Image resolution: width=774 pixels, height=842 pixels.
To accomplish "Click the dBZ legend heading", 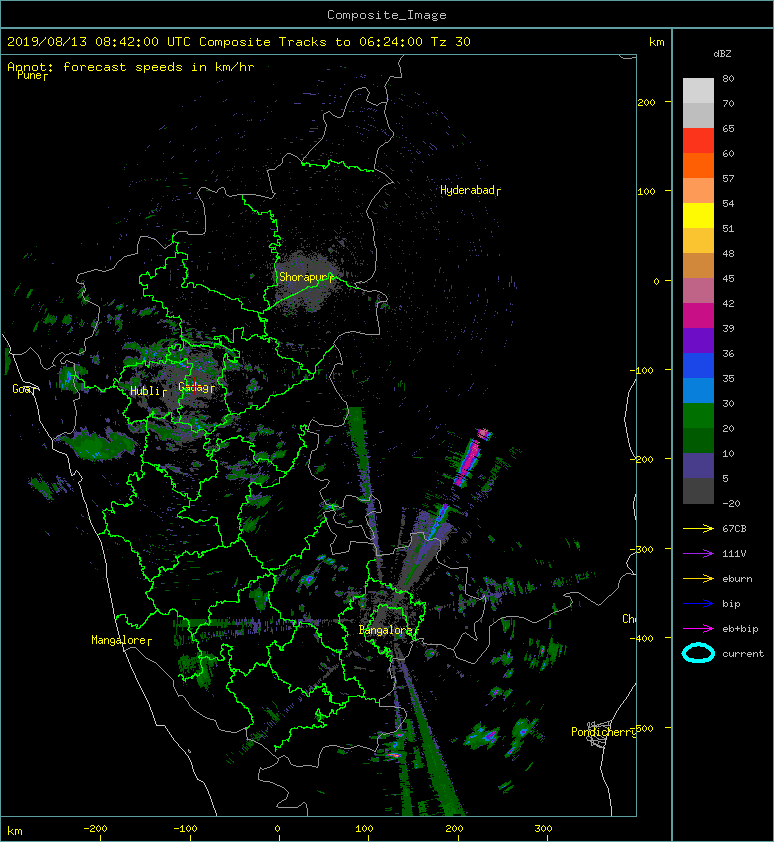I will [x=722, y=54].
